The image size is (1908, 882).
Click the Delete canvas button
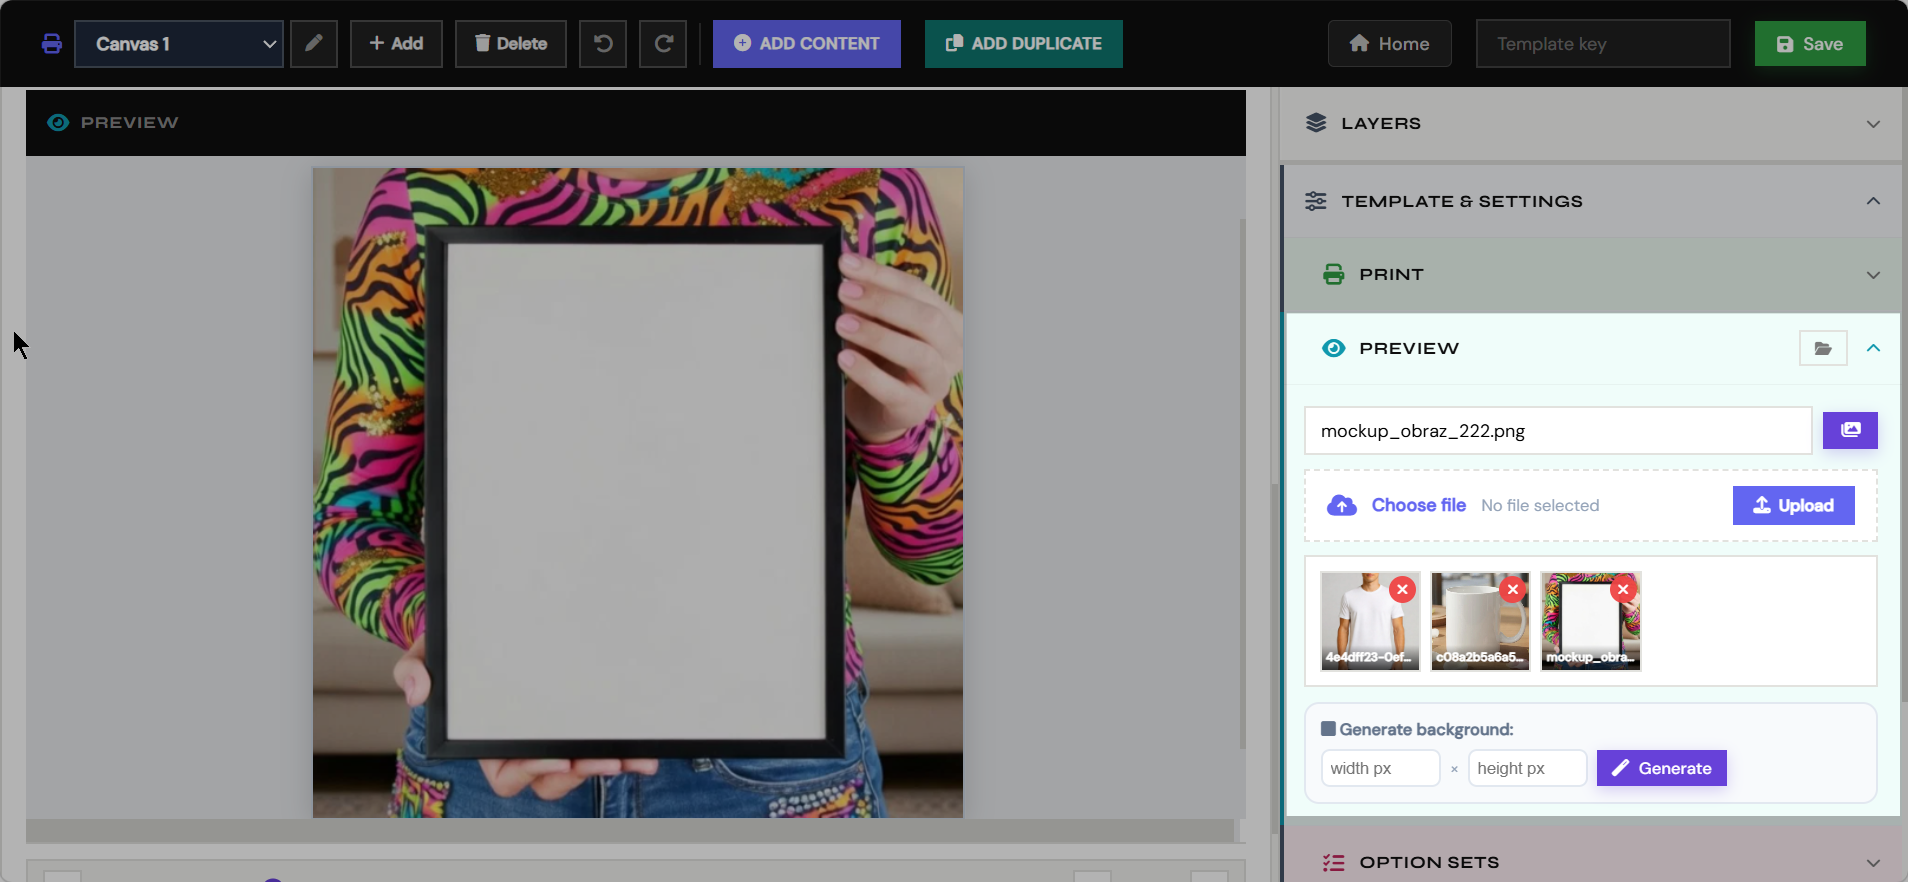pyautogui.click(x=511, y=44)
